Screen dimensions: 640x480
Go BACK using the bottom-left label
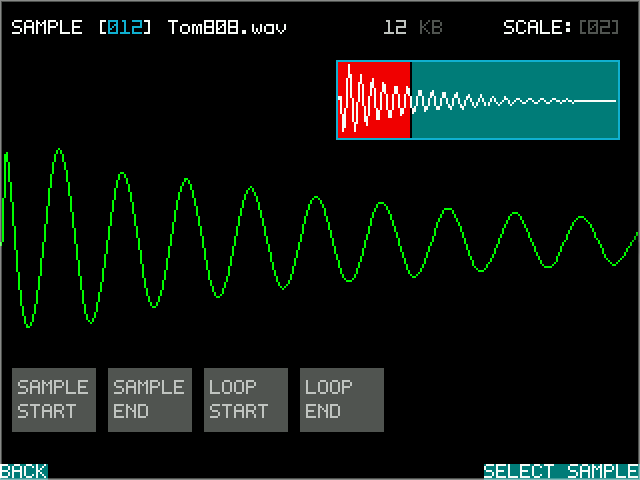(24, 471)
